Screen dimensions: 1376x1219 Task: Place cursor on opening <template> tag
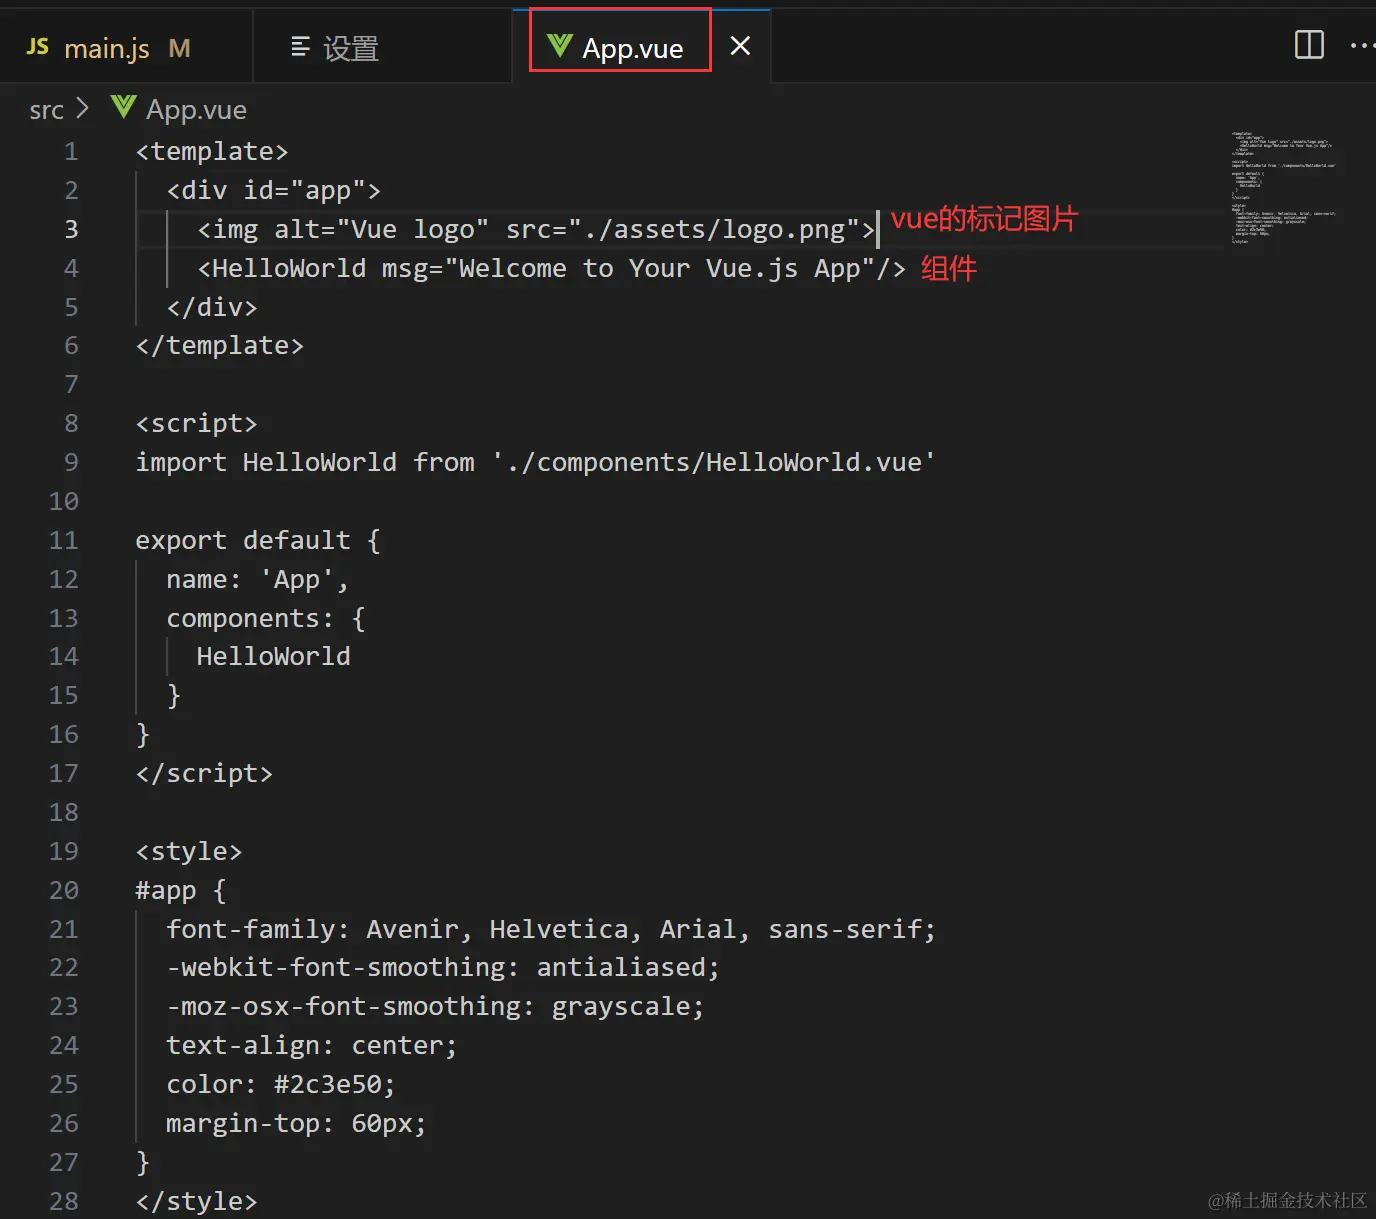tap(212, 152)
